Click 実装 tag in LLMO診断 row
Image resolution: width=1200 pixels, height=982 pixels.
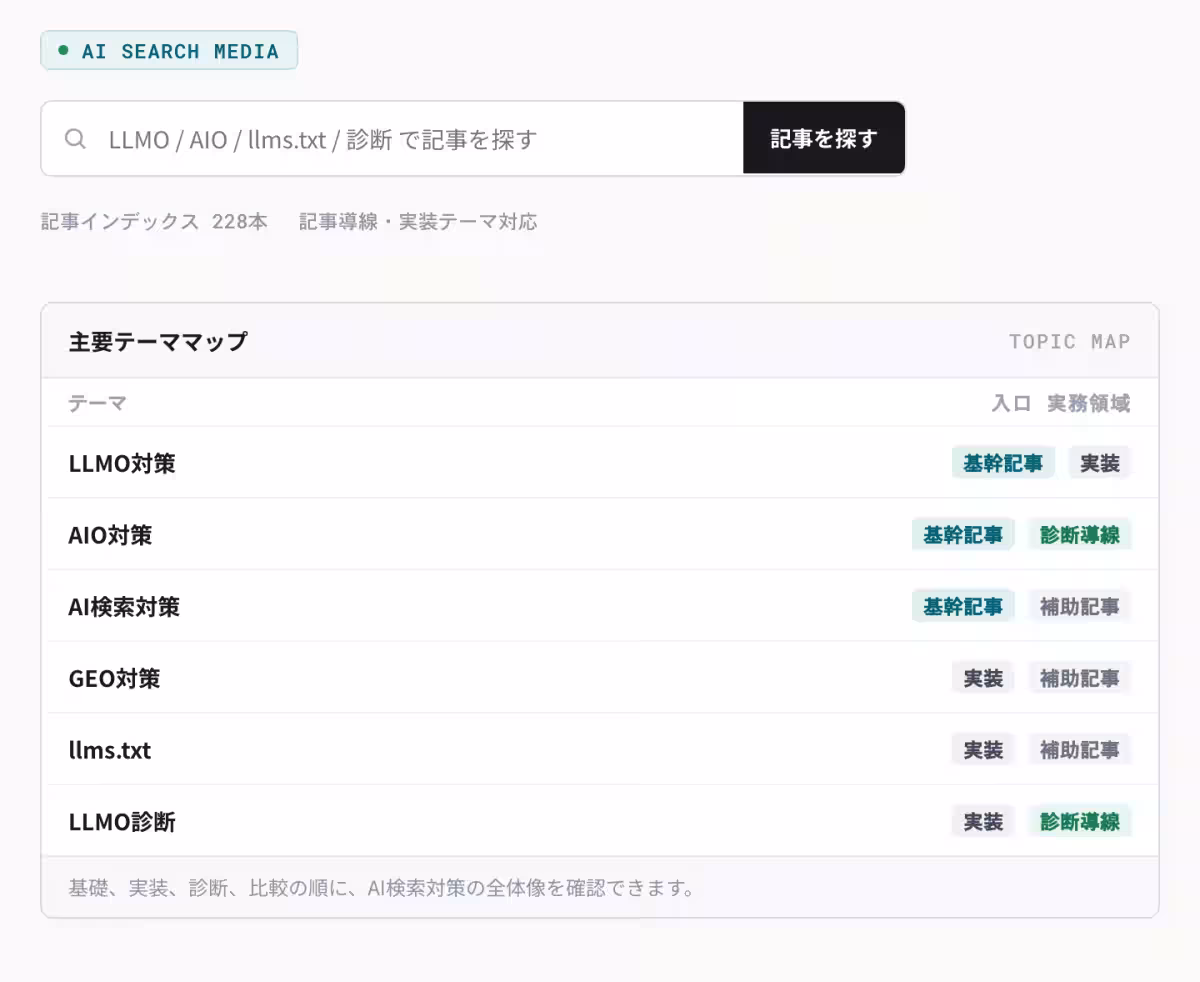click(x=983, y=821)
